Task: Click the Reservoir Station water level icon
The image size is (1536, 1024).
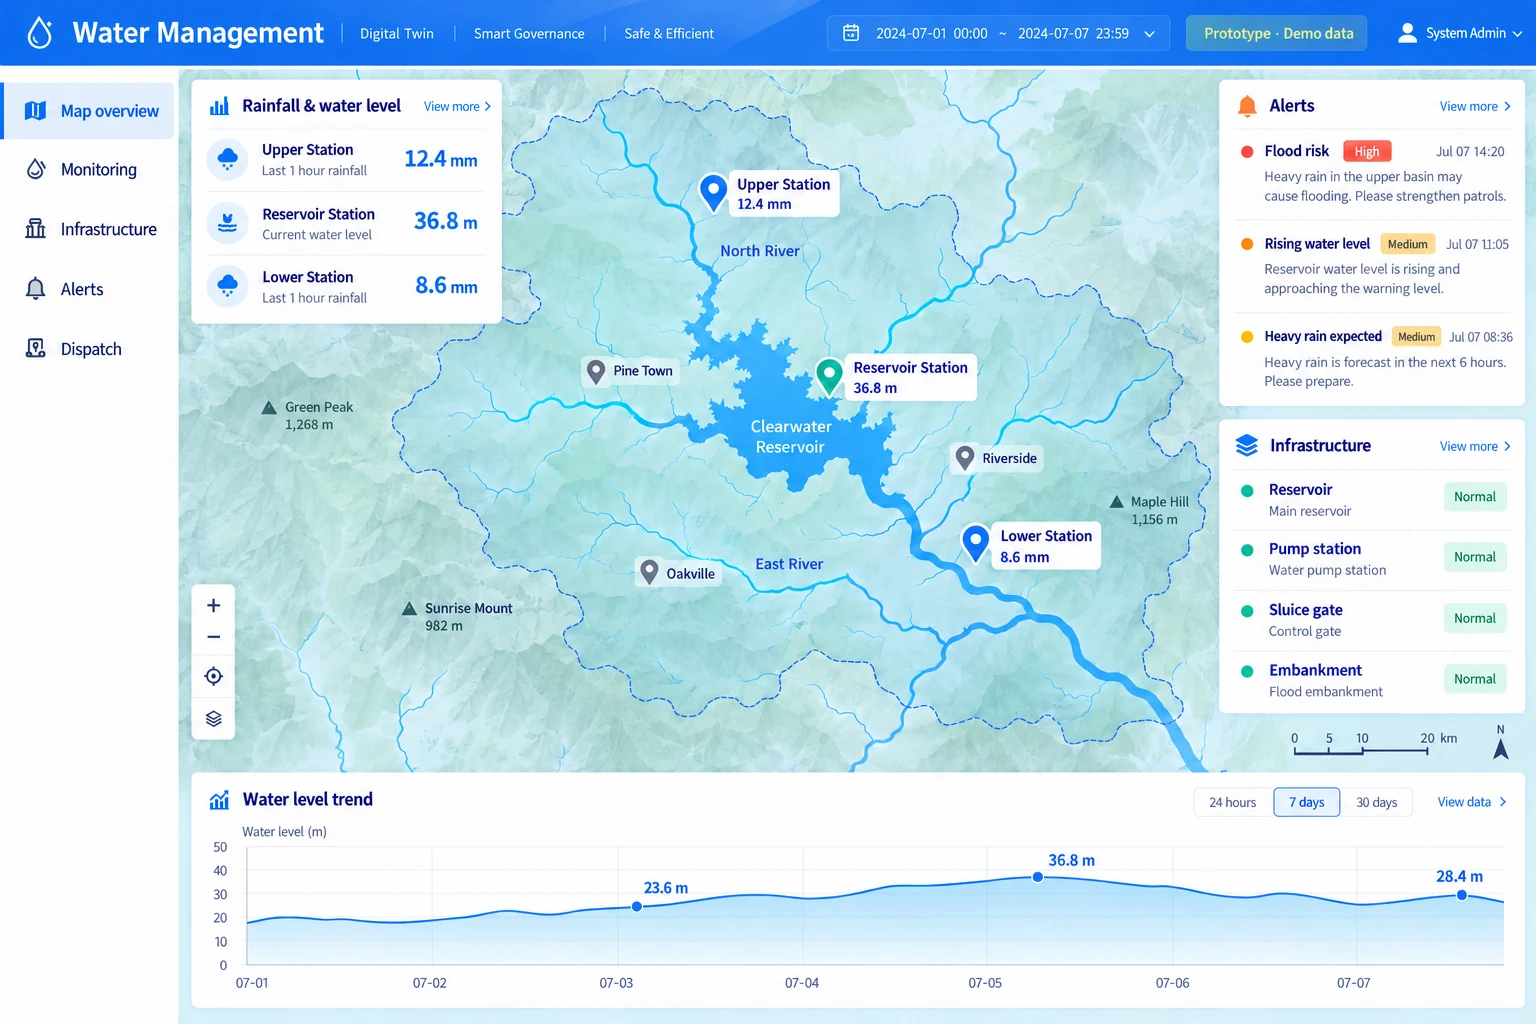Action: (228, 222)
